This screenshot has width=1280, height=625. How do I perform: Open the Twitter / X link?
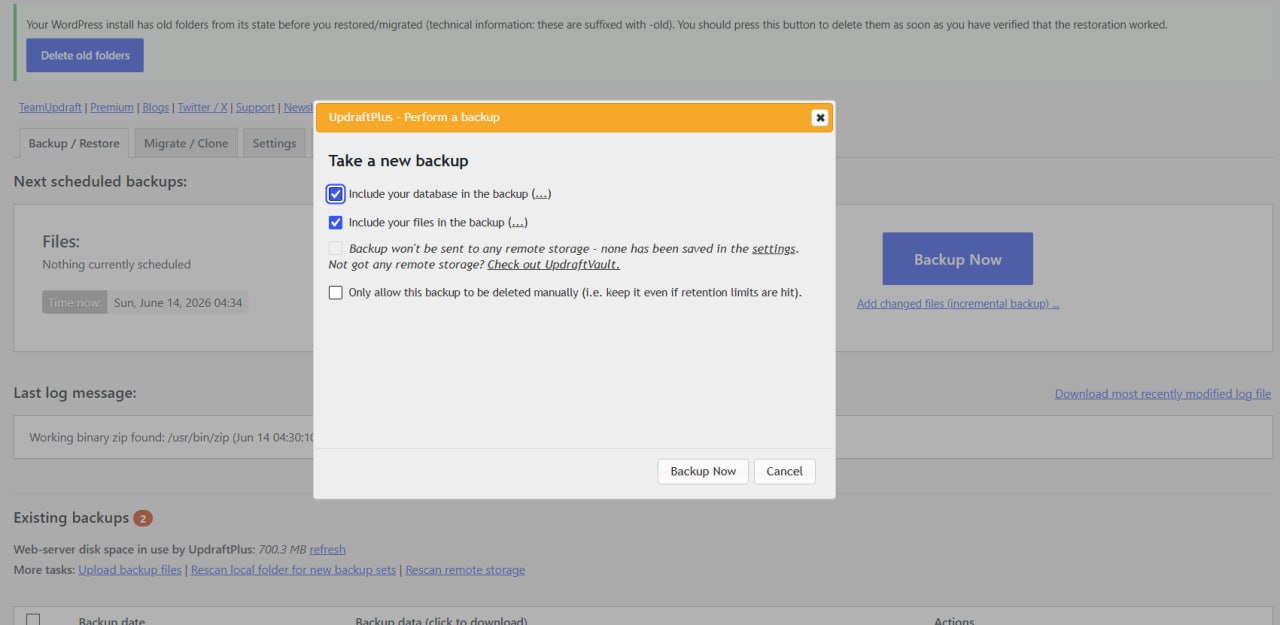(x=203, y=108)
